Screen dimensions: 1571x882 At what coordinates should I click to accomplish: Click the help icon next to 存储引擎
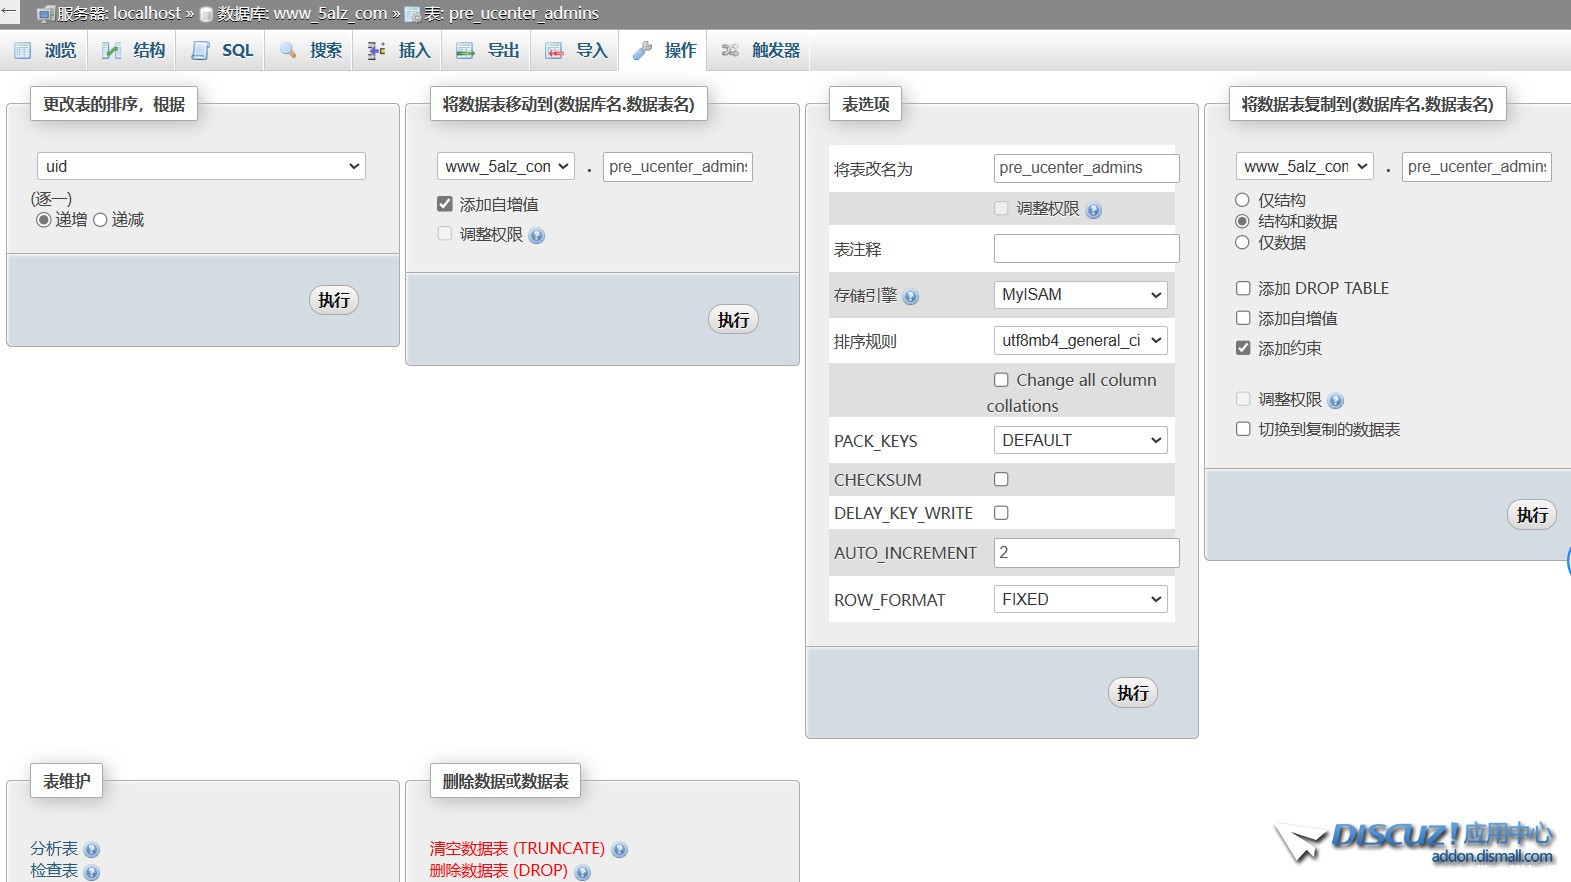910,297
